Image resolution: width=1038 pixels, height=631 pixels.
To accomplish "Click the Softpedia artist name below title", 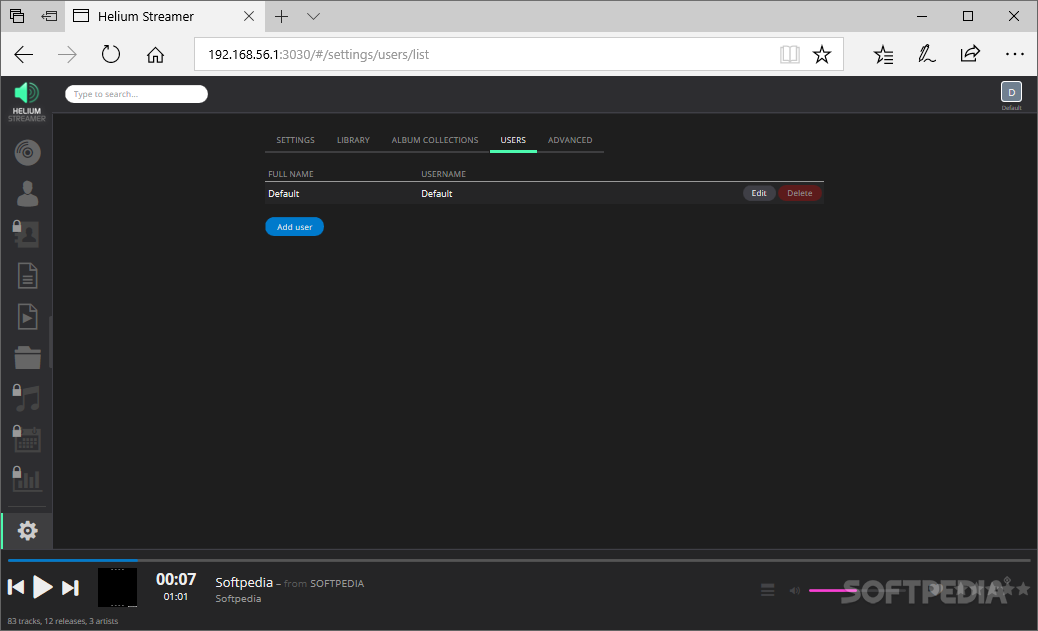I will (238, 599).
